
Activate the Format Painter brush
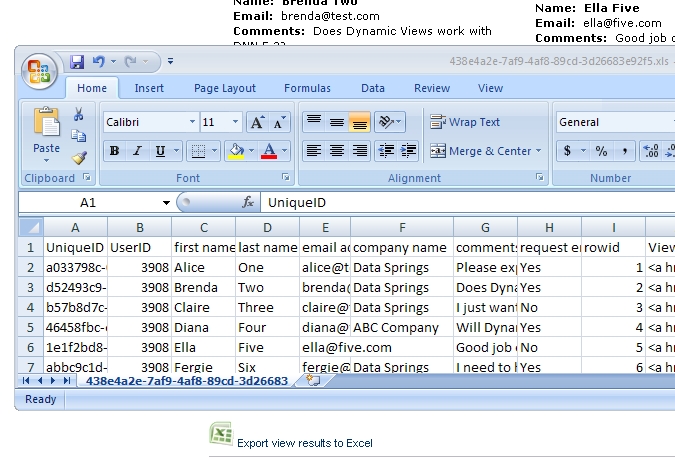[79, 158]
